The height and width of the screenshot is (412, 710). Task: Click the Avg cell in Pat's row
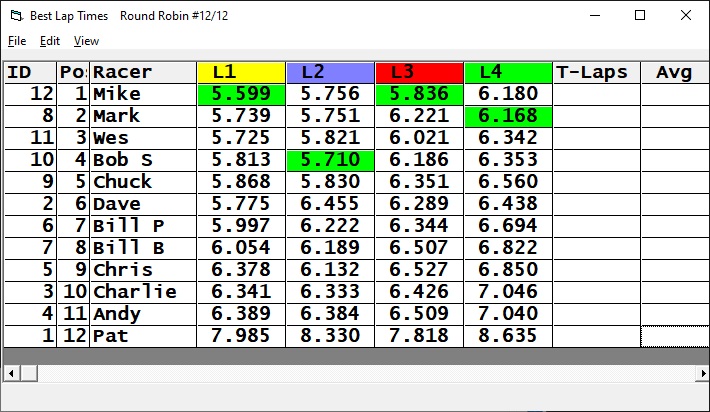674,336
